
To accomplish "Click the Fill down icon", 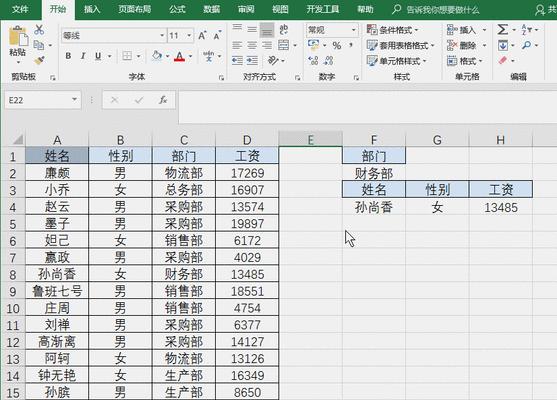I will point(503,45).
